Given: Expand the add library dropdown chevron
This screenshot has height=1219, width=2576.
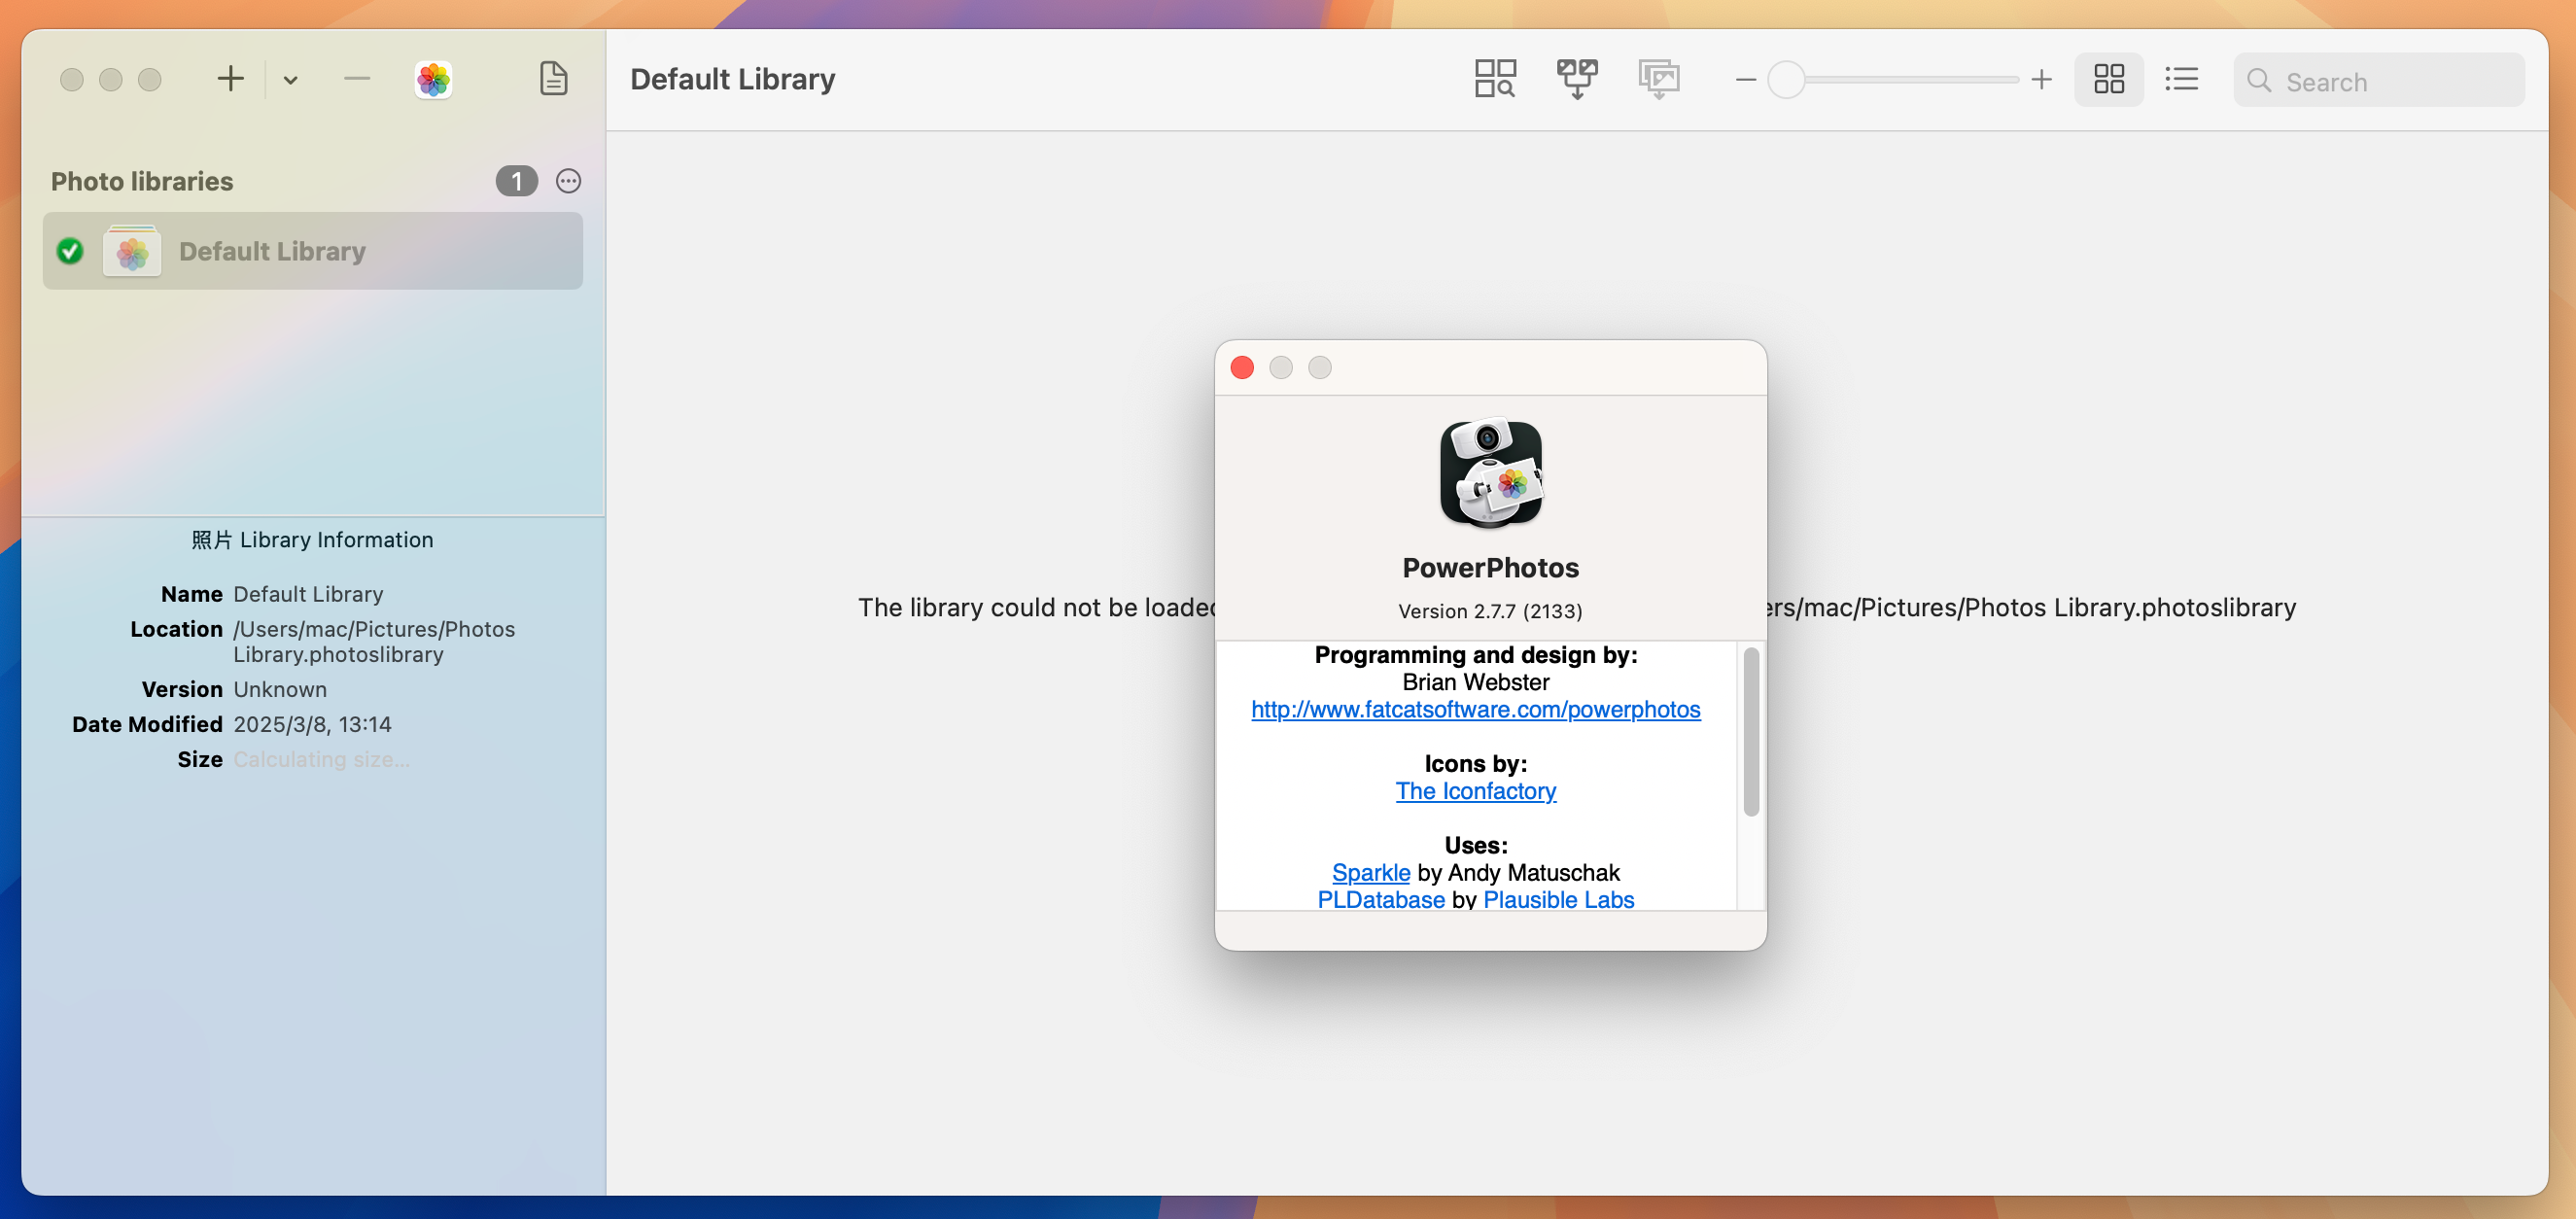Looking at the screenshot, I should click(x=290, y=80).
